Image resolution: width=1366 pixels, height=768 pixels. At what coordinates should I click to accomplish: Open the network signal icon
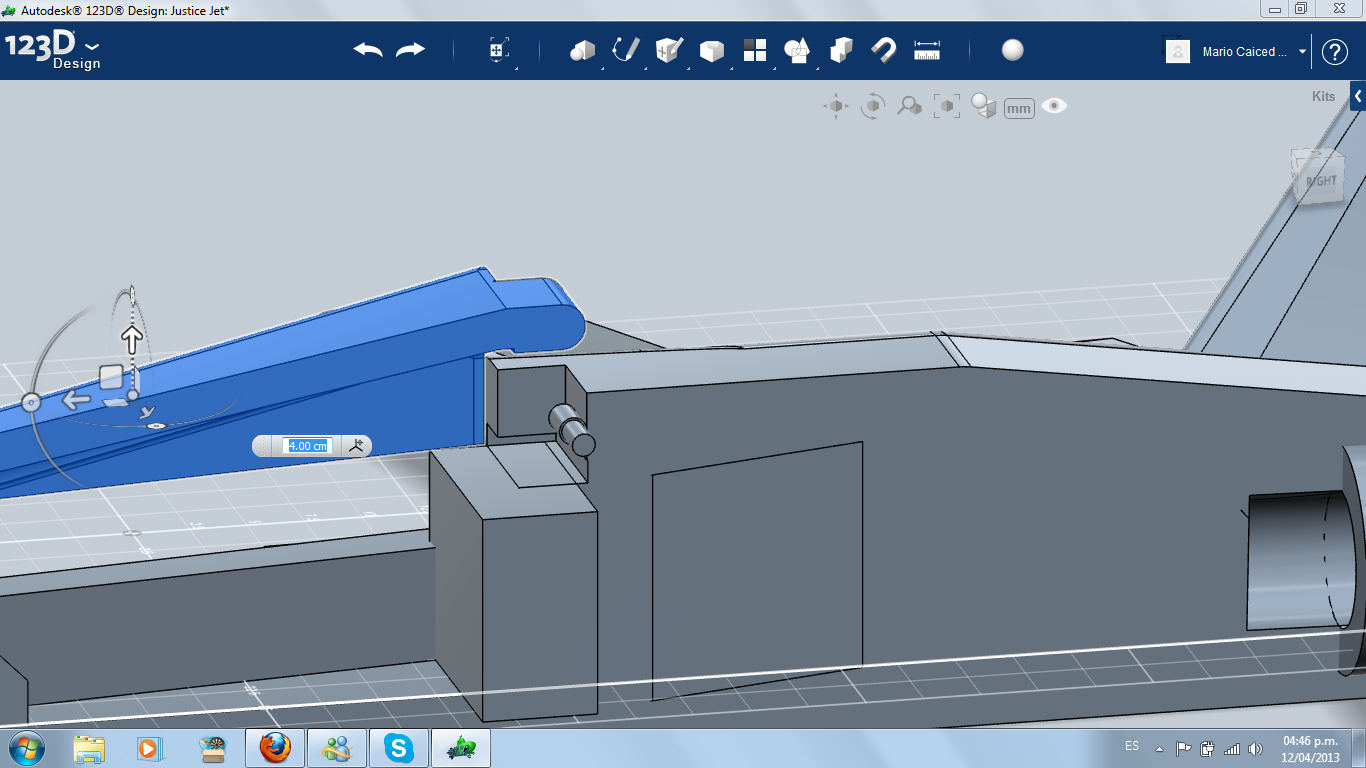(1231, 748)
